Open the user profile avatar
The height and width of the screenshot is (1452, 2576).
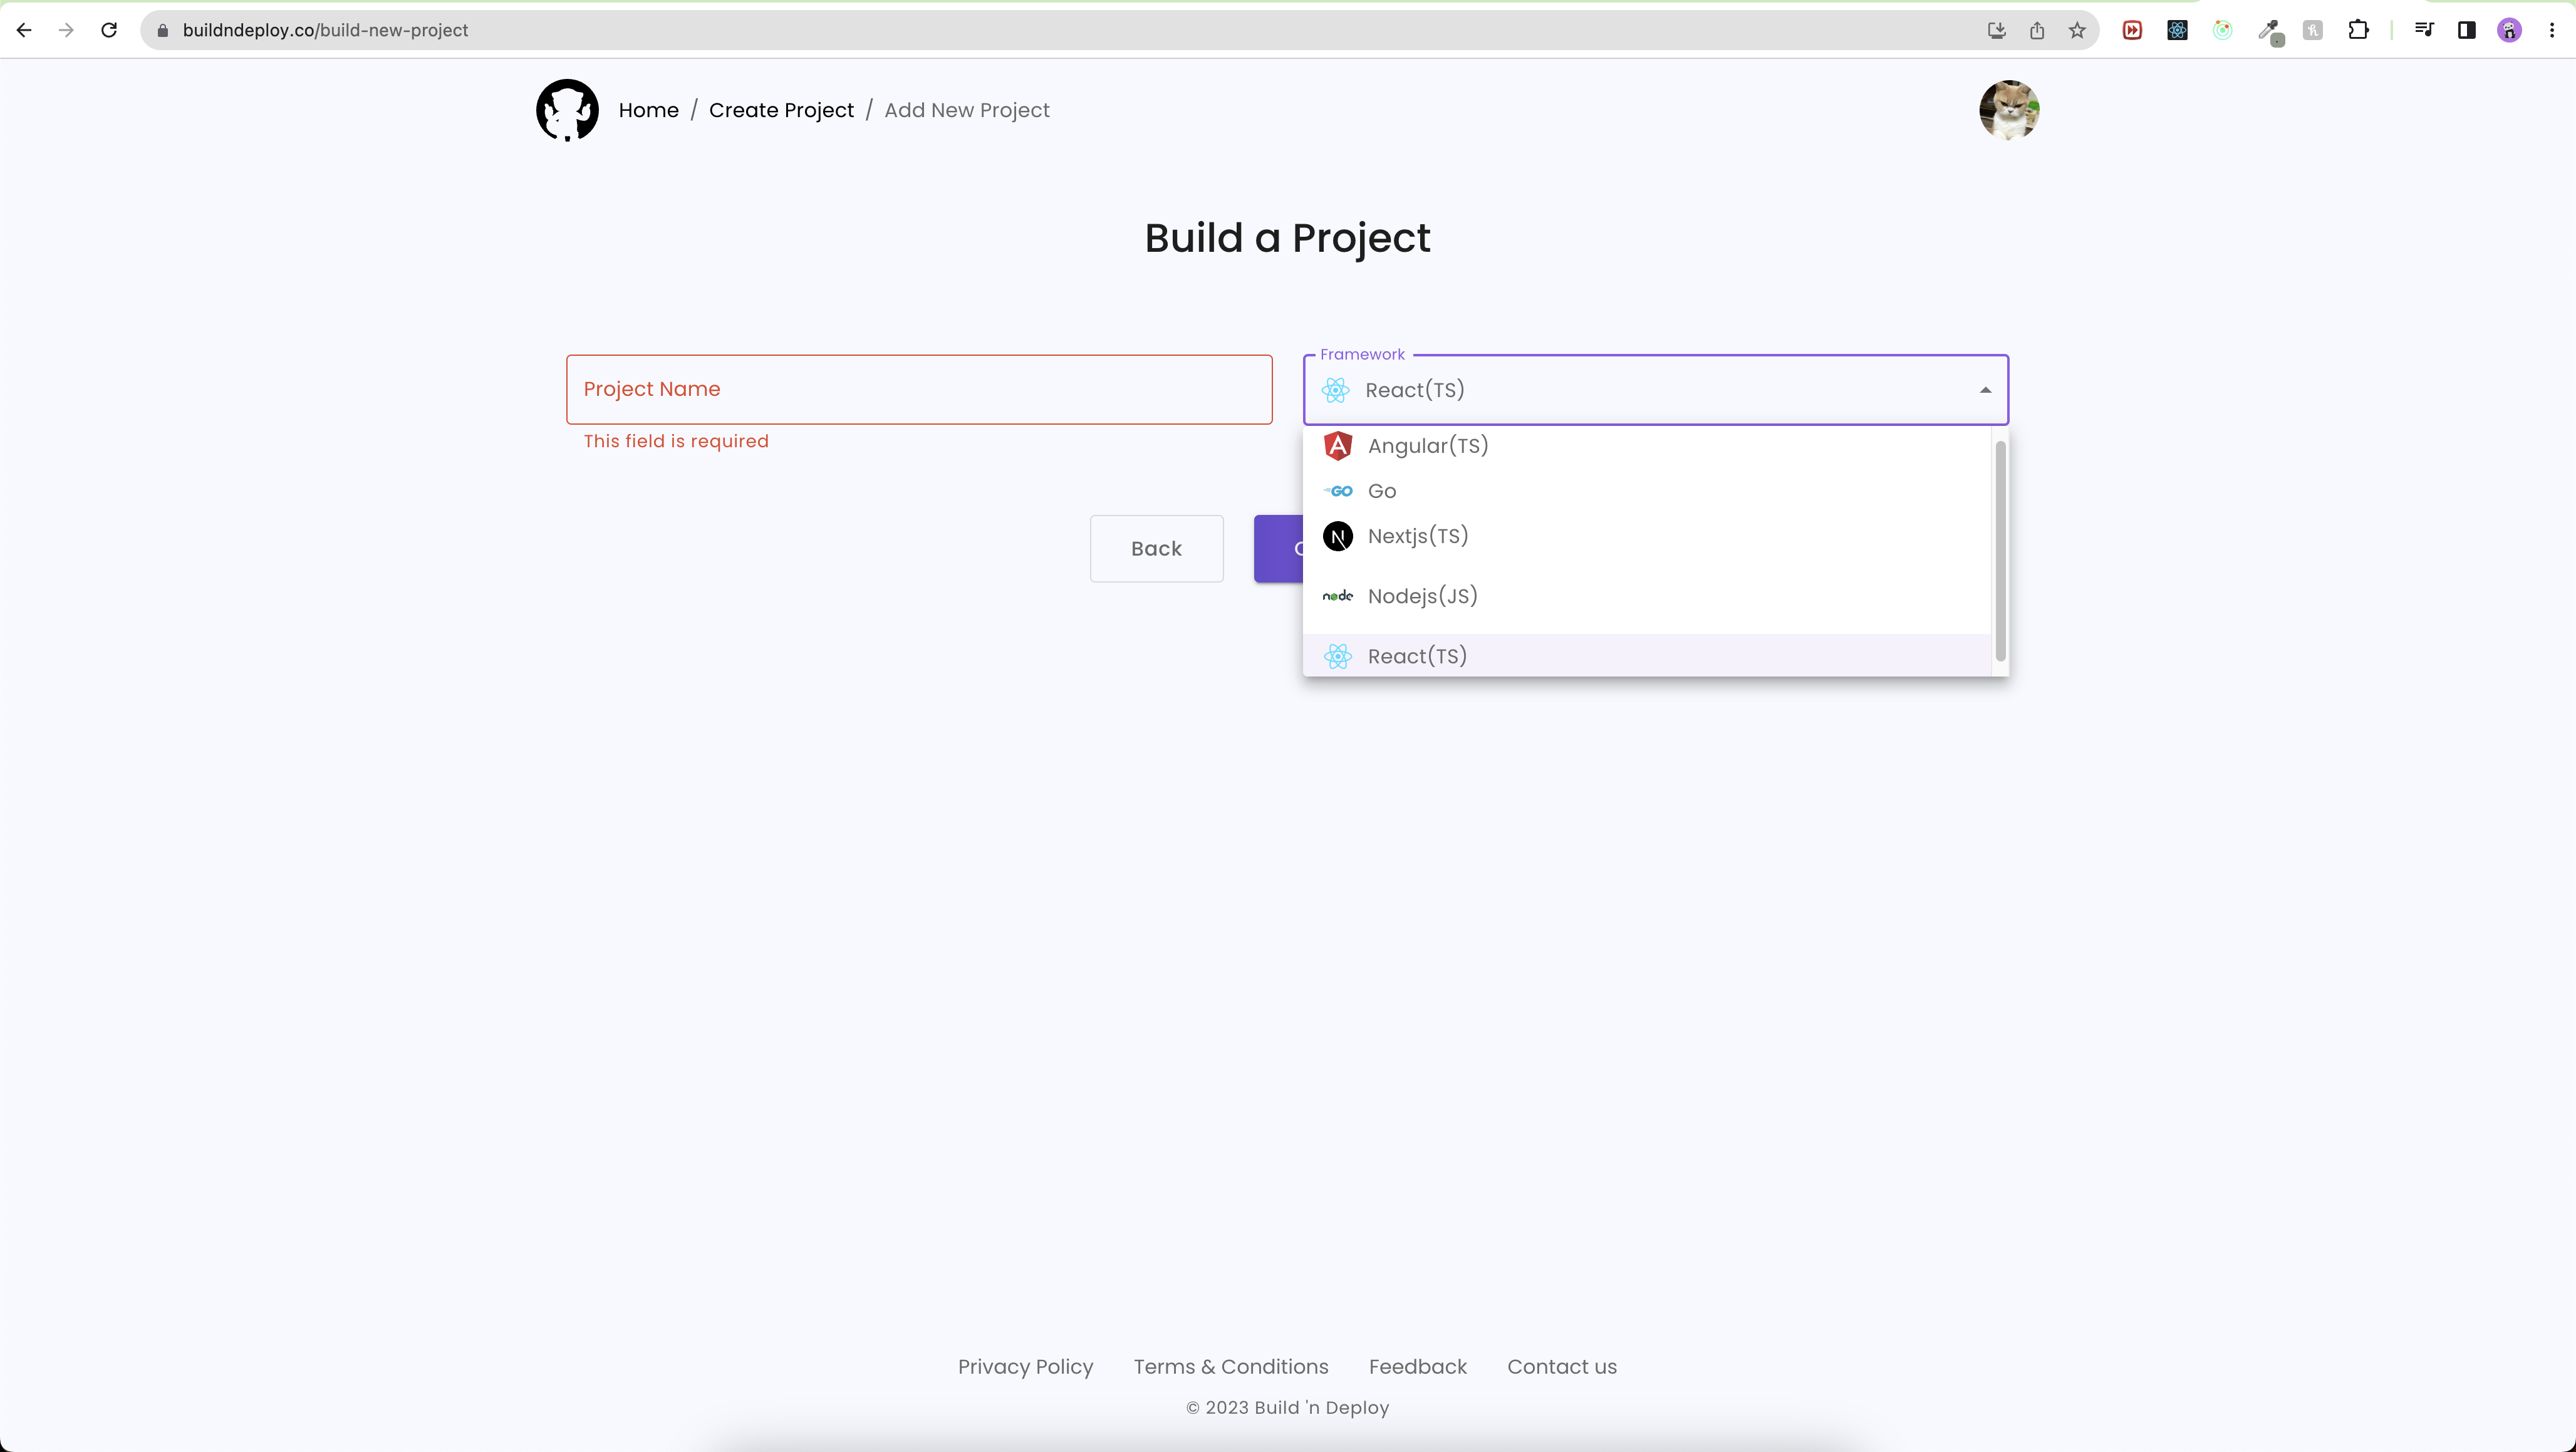2008,110
